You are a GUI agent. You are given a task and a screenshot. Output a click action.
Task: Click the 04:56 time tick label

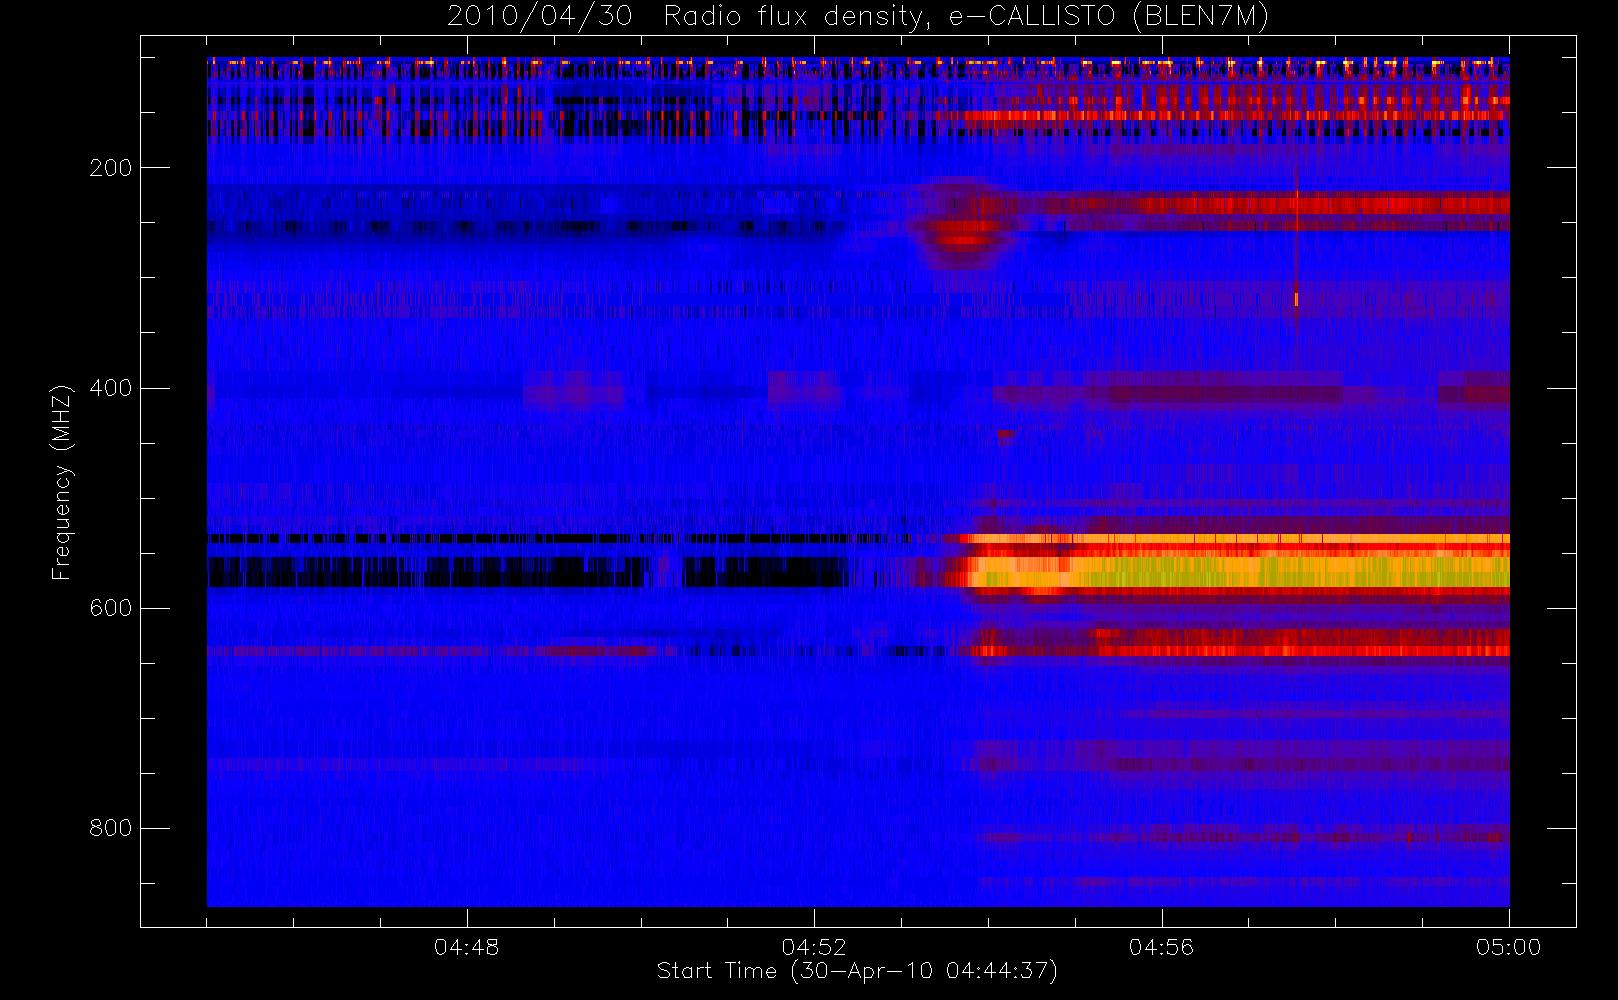(1161, 947)
